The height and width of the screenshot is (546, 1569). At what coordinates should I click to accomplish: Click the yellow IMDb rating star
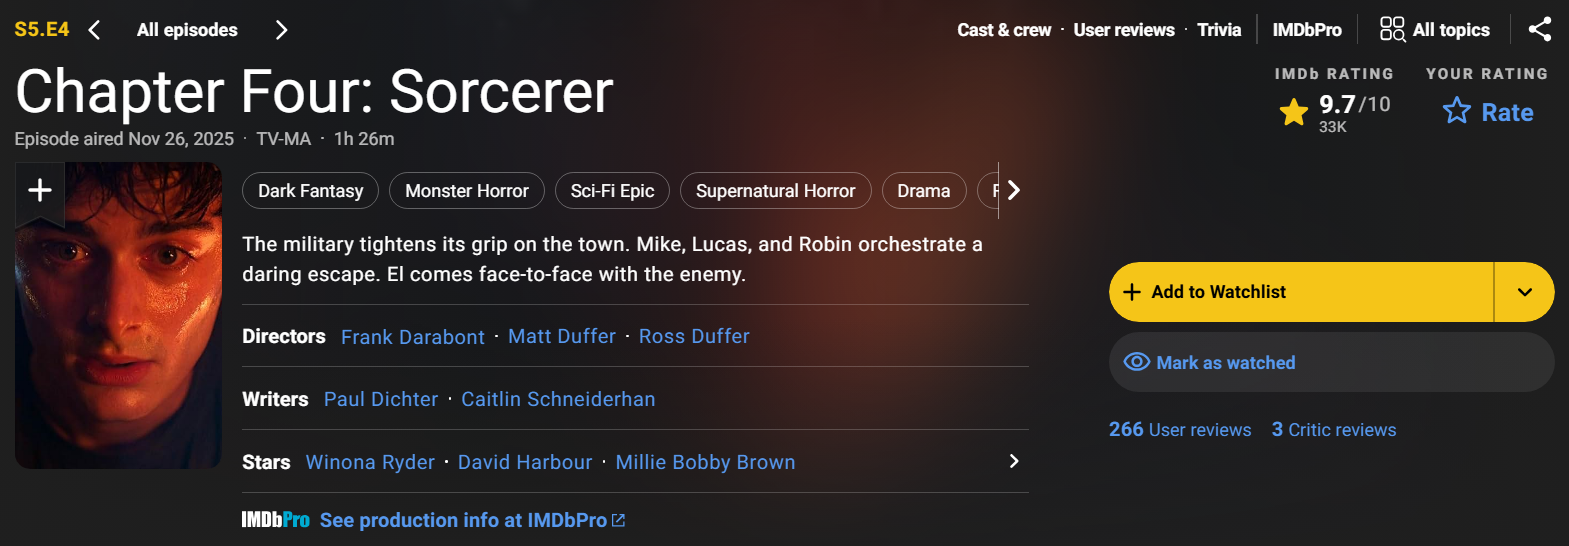pos(1293,112)
